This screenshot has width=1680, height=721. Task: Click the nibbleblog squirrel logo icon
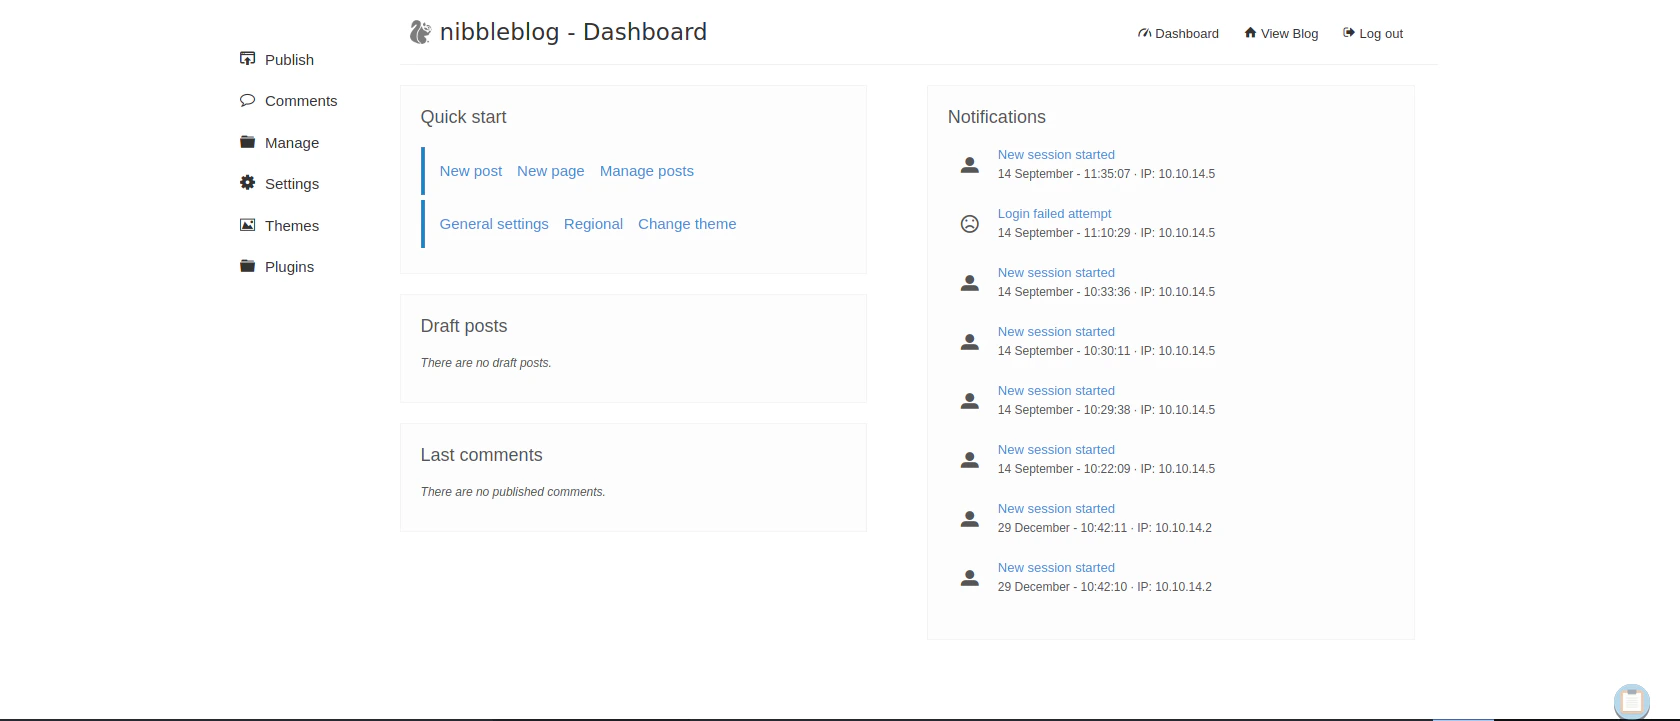click(420, 32)
